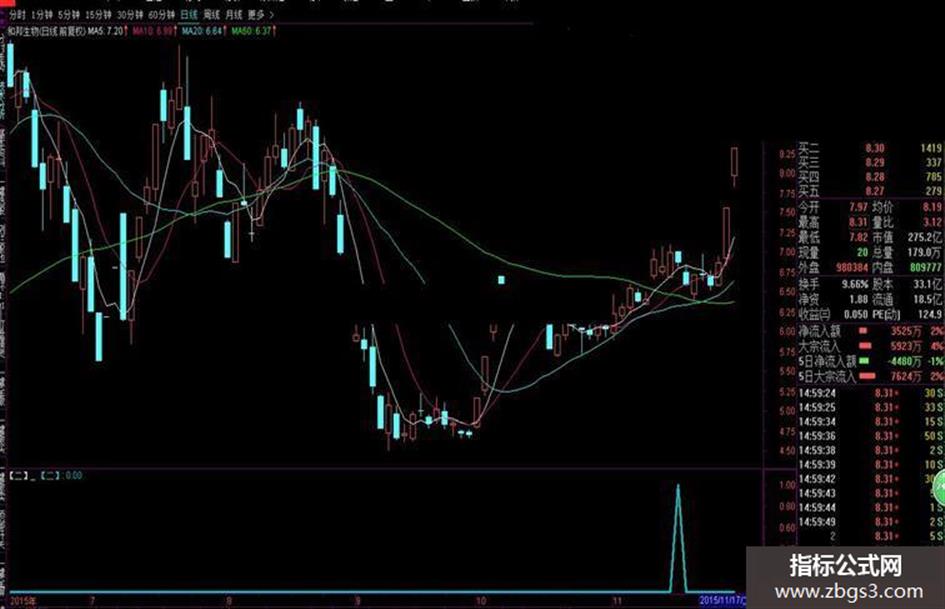This screenshot has height=609, width=945.
Task: Click the PE(动) value 124.9
Action: pyautogui.click(x=930, y=314)
